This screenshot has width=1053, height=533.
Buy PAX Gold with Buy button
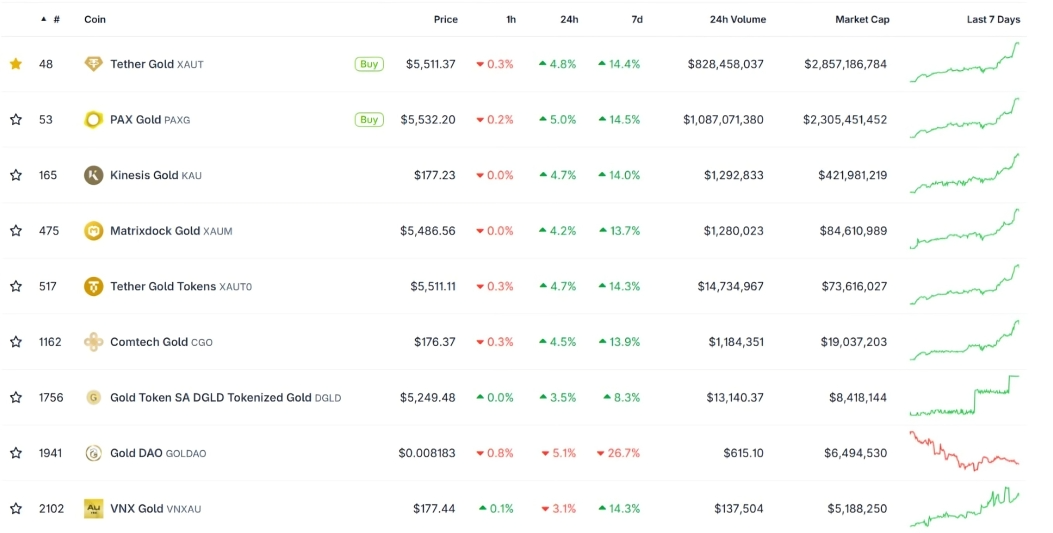pyautogui.click(x=369, y=119)
